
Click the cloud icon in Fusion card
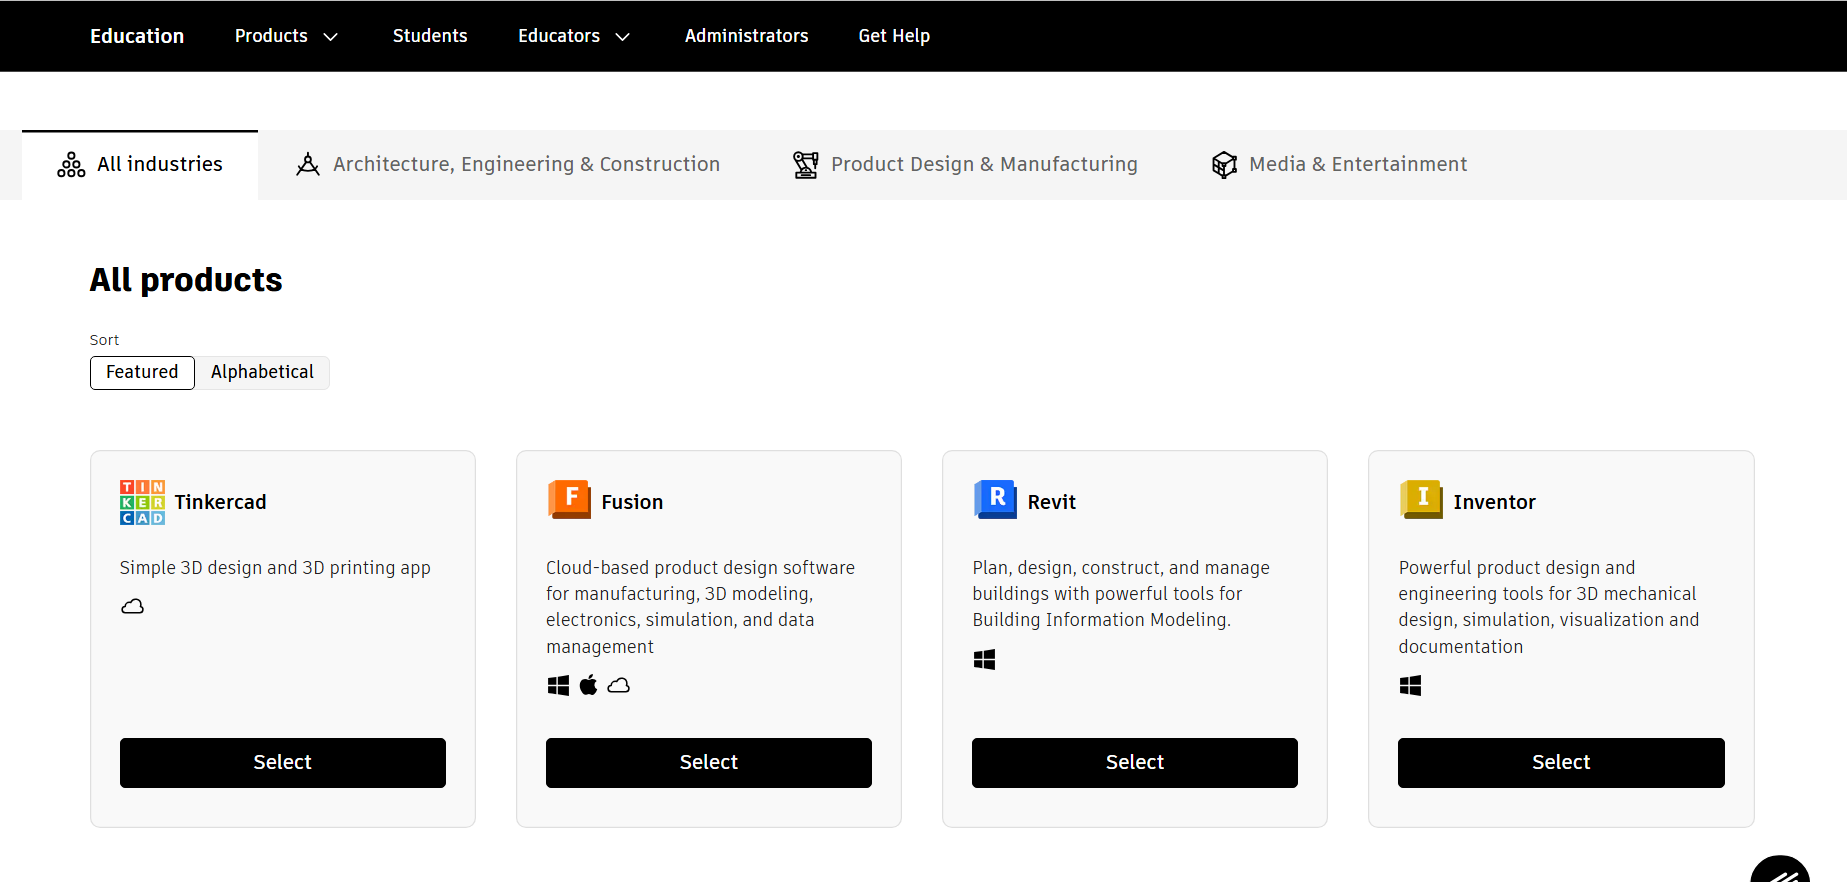tap(619, 685)
